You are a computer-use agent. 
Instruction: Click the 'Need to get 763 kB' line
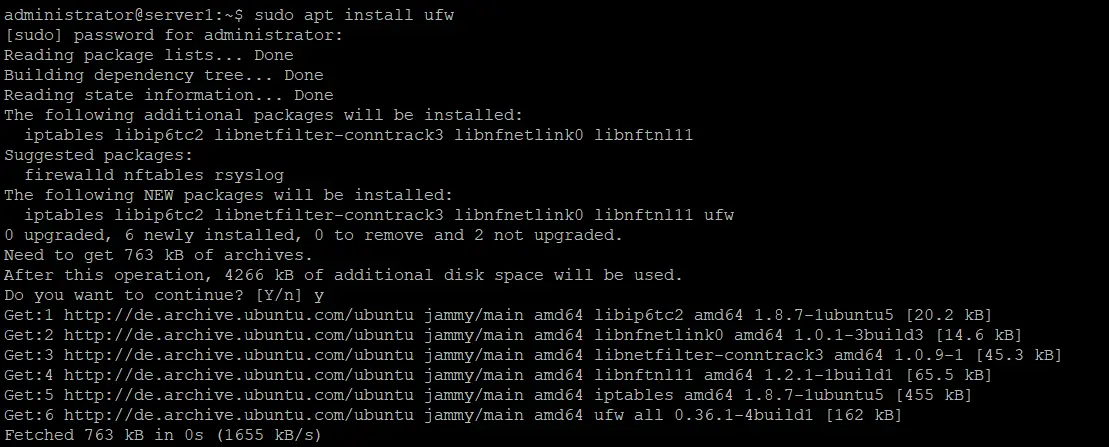click(158, 255)
